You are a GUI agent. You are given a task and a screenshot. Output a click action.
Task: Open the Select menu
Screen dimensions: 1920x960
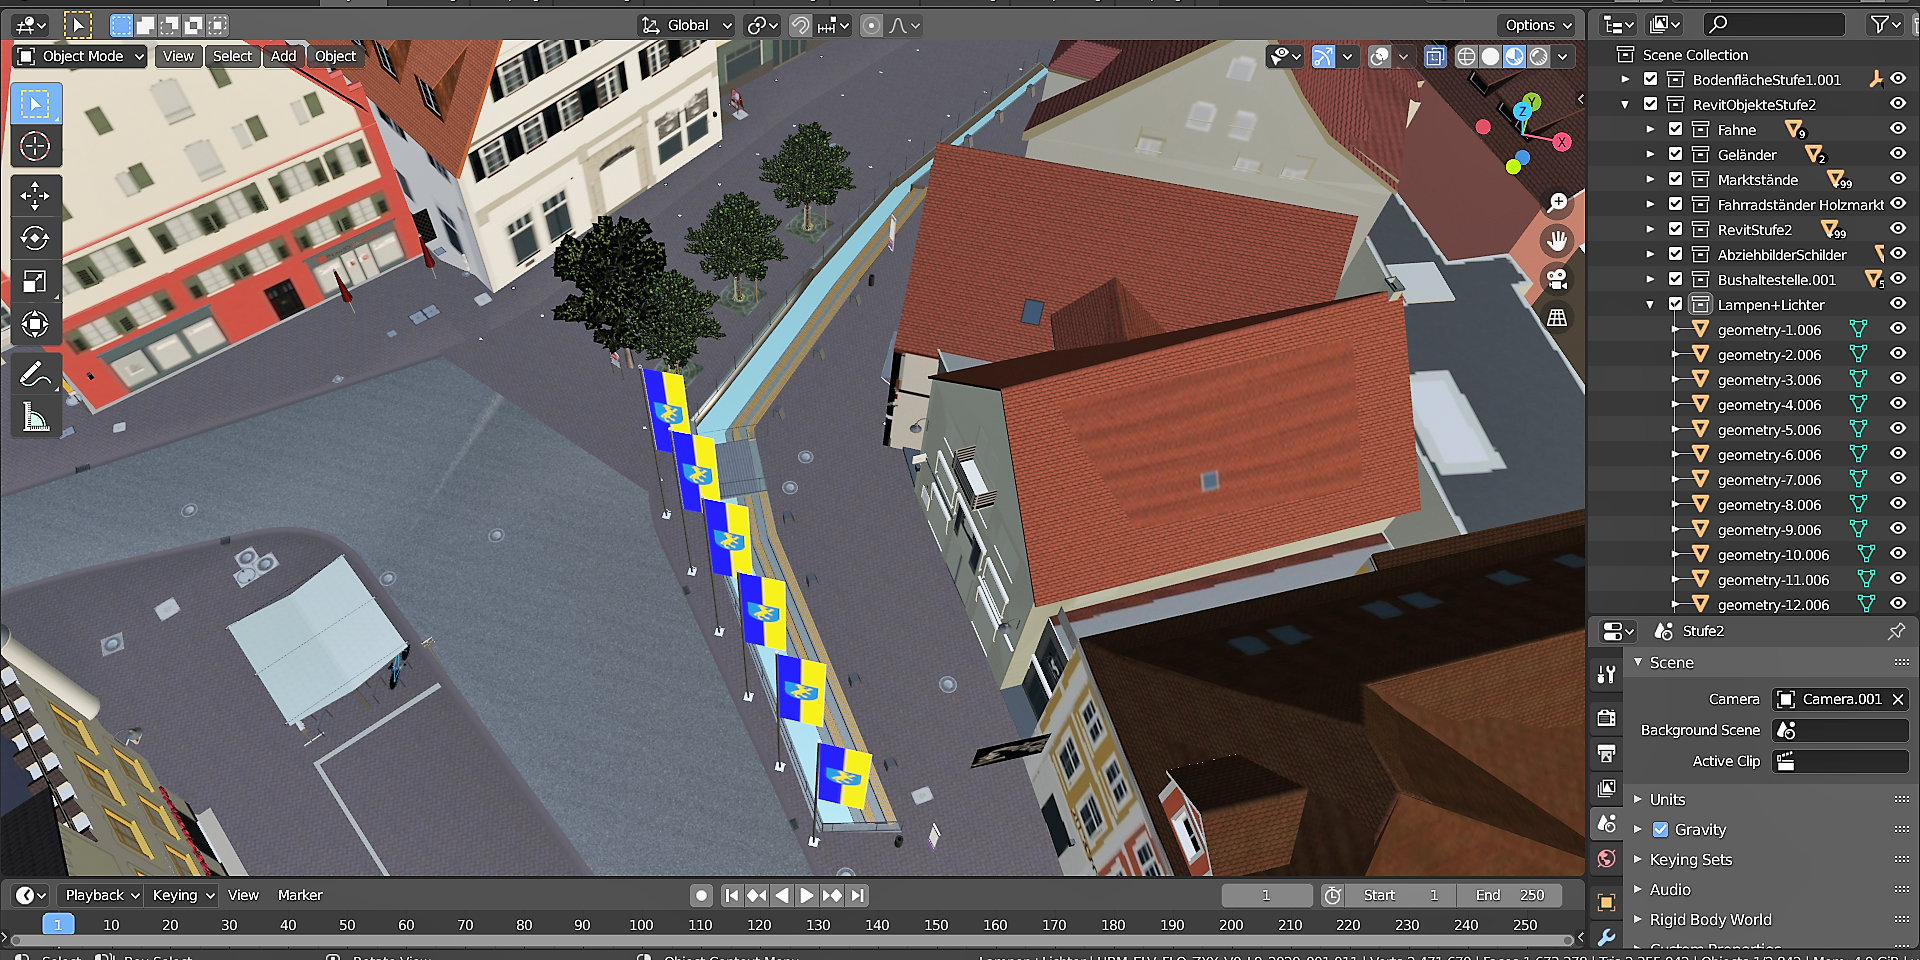[x=232, y=56]
